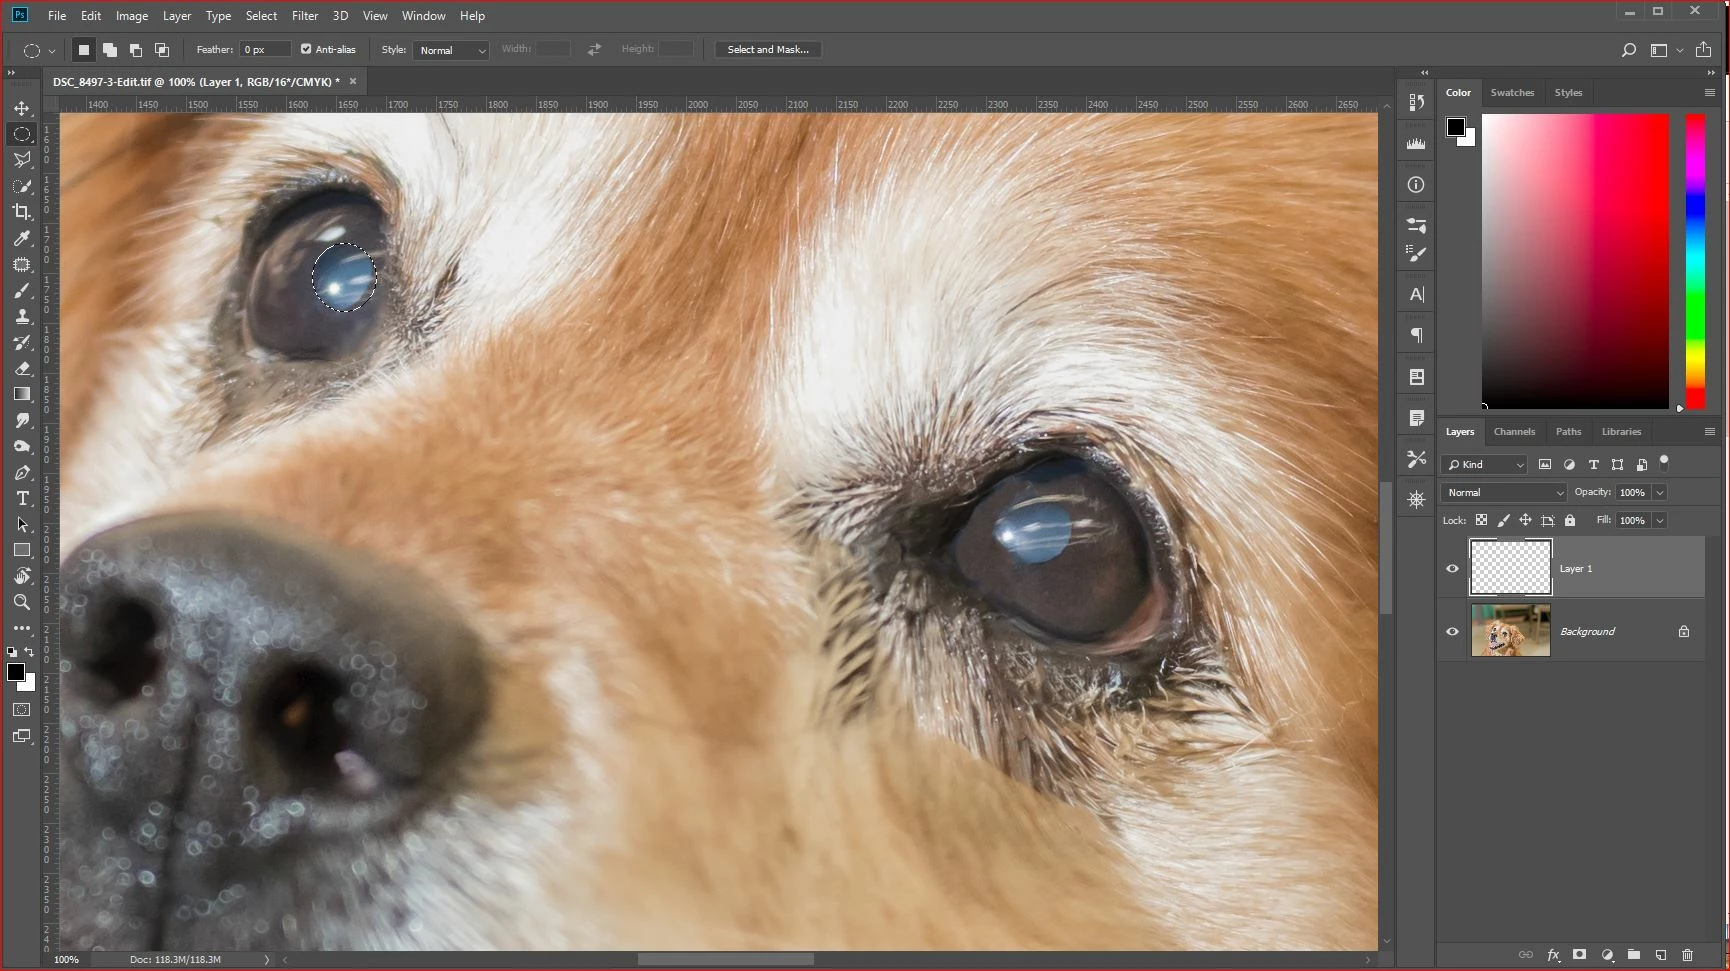Toggle the Anti-alias checkbox

click(306, 49)
